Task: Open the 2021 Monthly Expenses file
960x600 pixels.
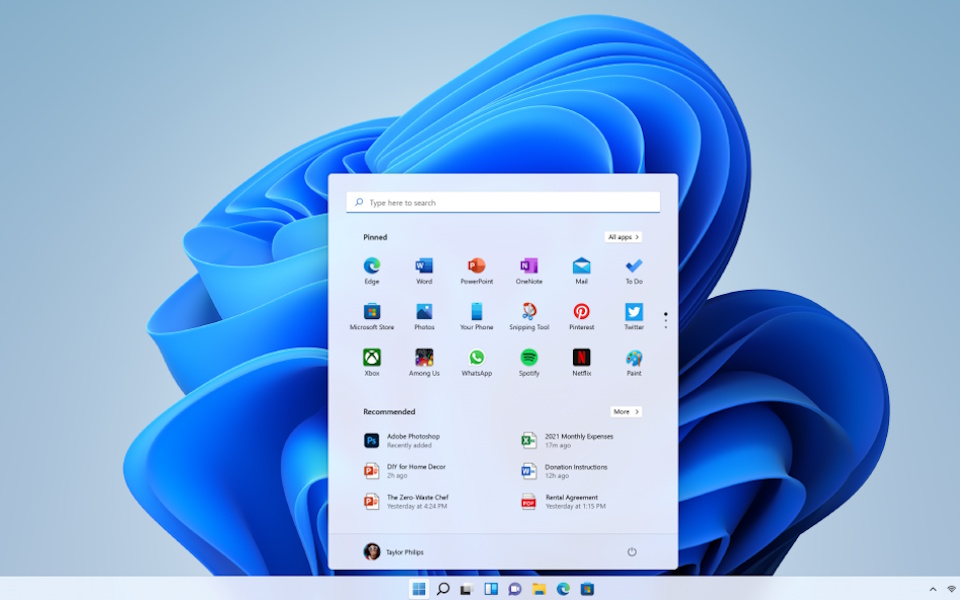Action: (579, 441)
